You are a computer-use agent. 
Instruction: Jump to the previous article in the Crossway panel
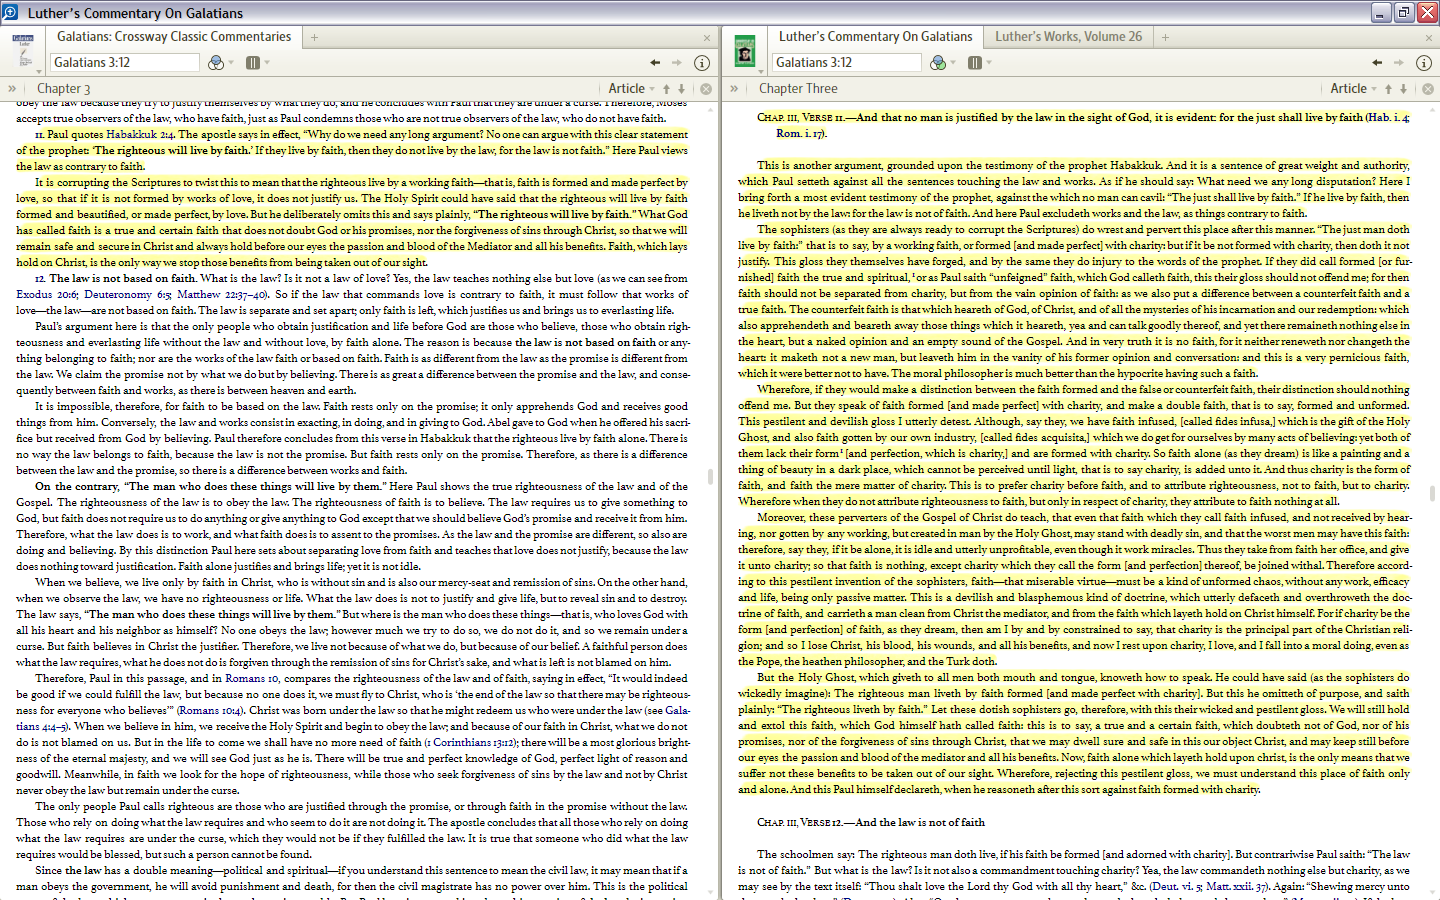(x=667, y=89)
